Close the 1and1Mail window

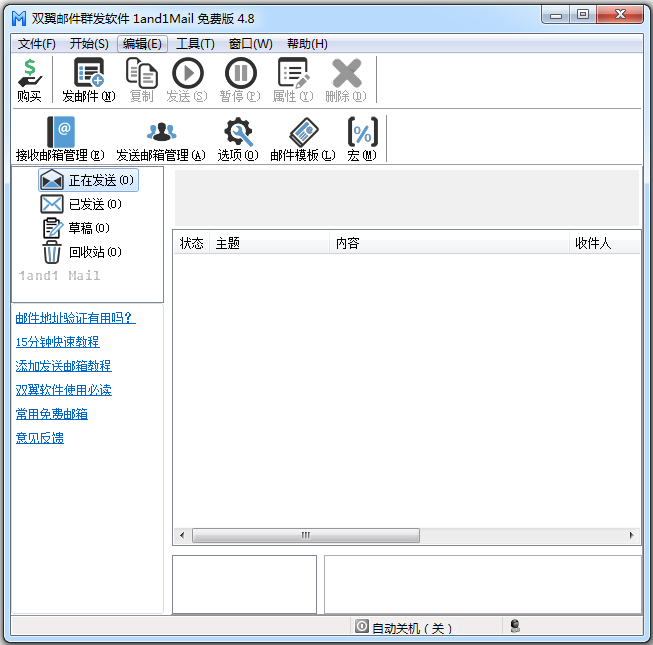(620, 15)
